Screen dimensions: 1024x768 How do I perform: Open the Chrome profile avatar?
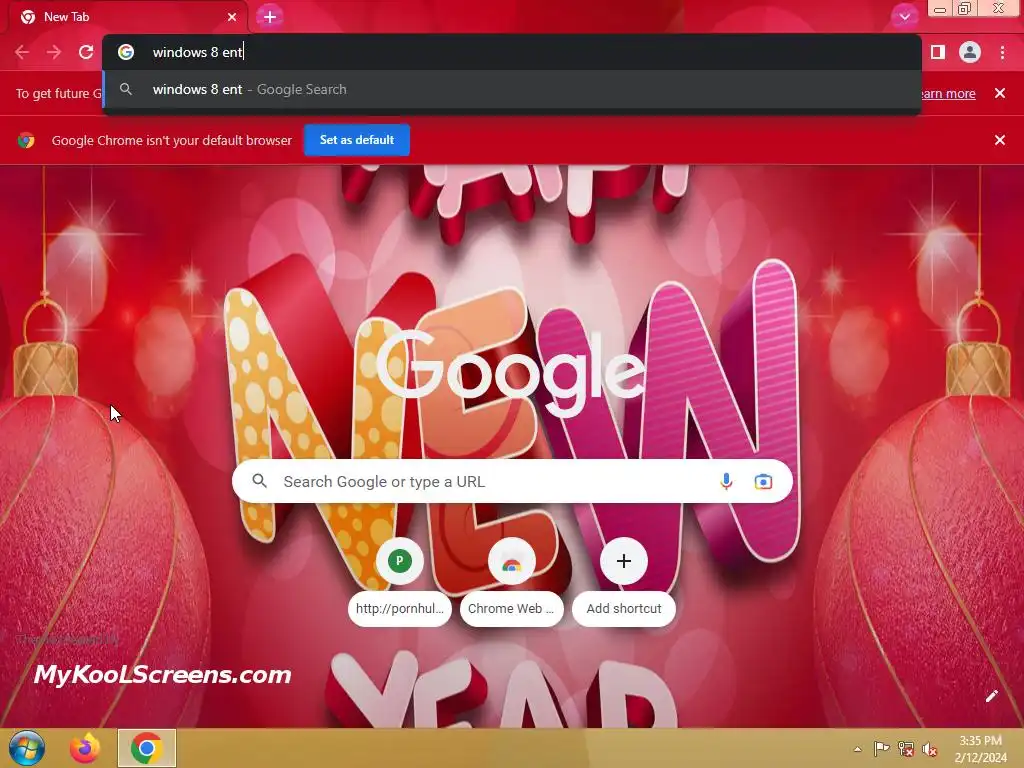tap(970, 52)
